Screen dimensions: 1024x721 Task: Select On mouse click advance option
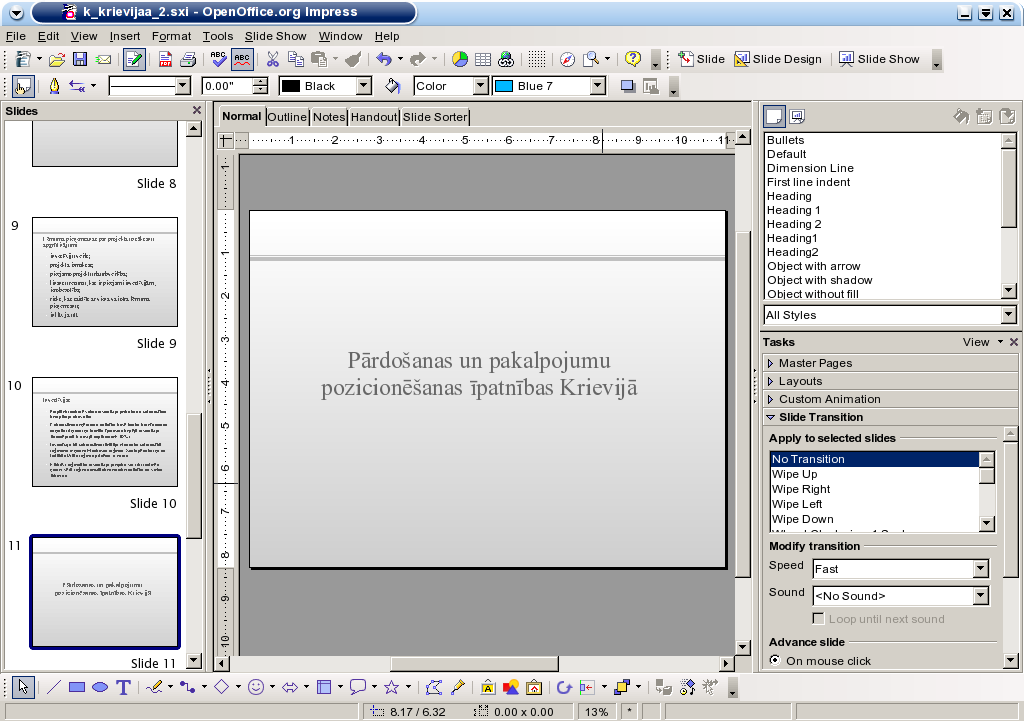pyautogui.click(x=775, y=660)
